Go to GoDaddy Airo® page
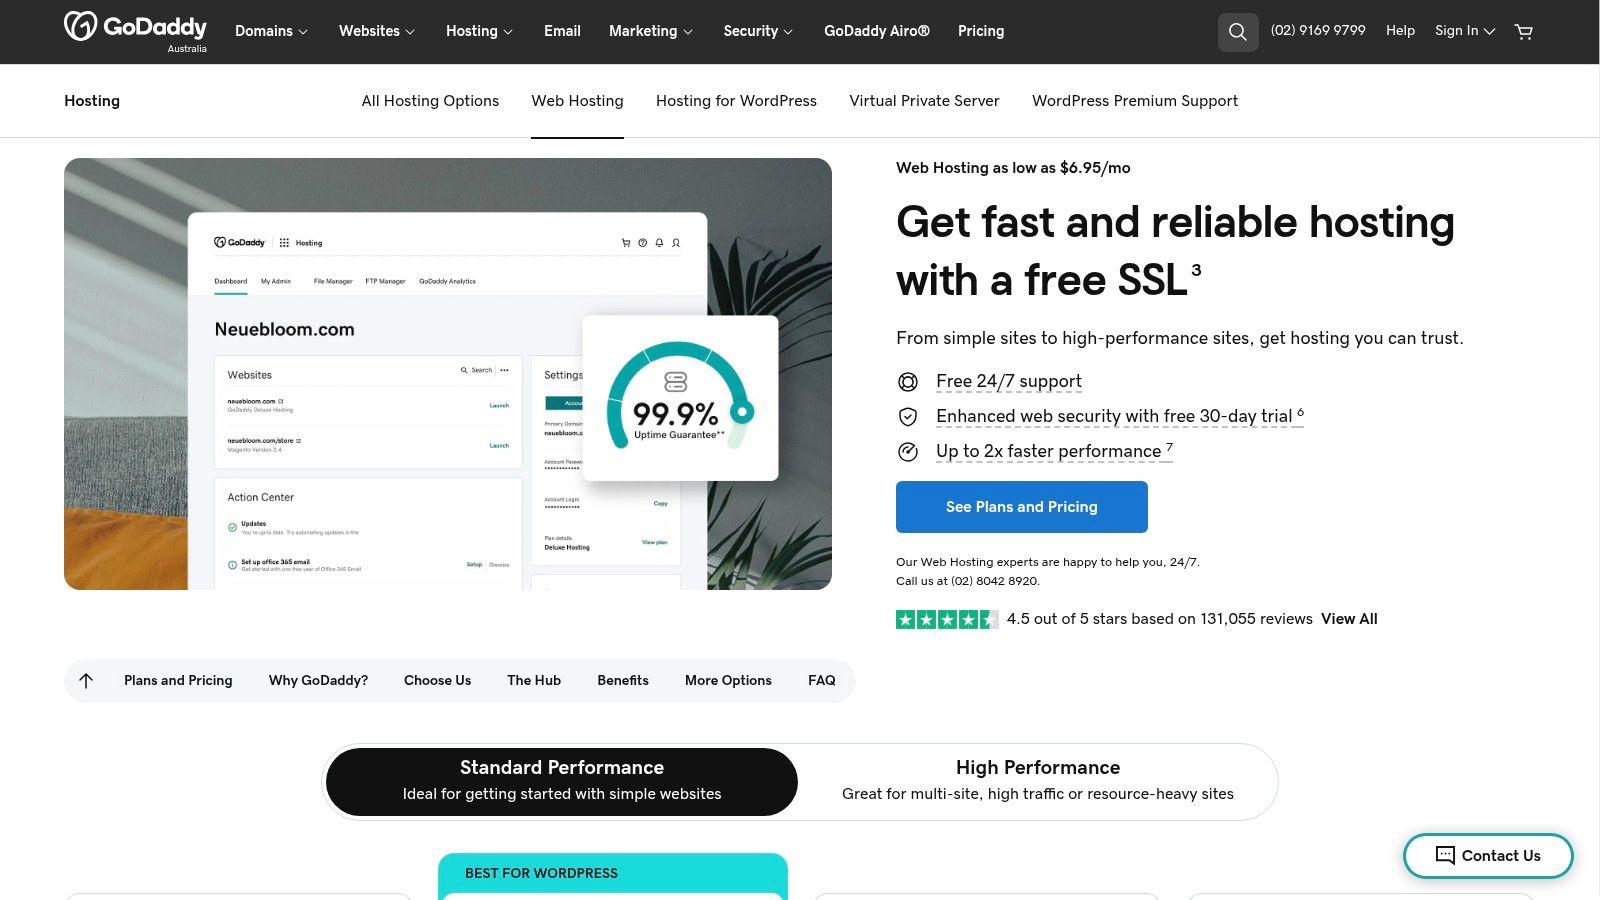This screenshot has width=1600, height=900. (877, 31)
